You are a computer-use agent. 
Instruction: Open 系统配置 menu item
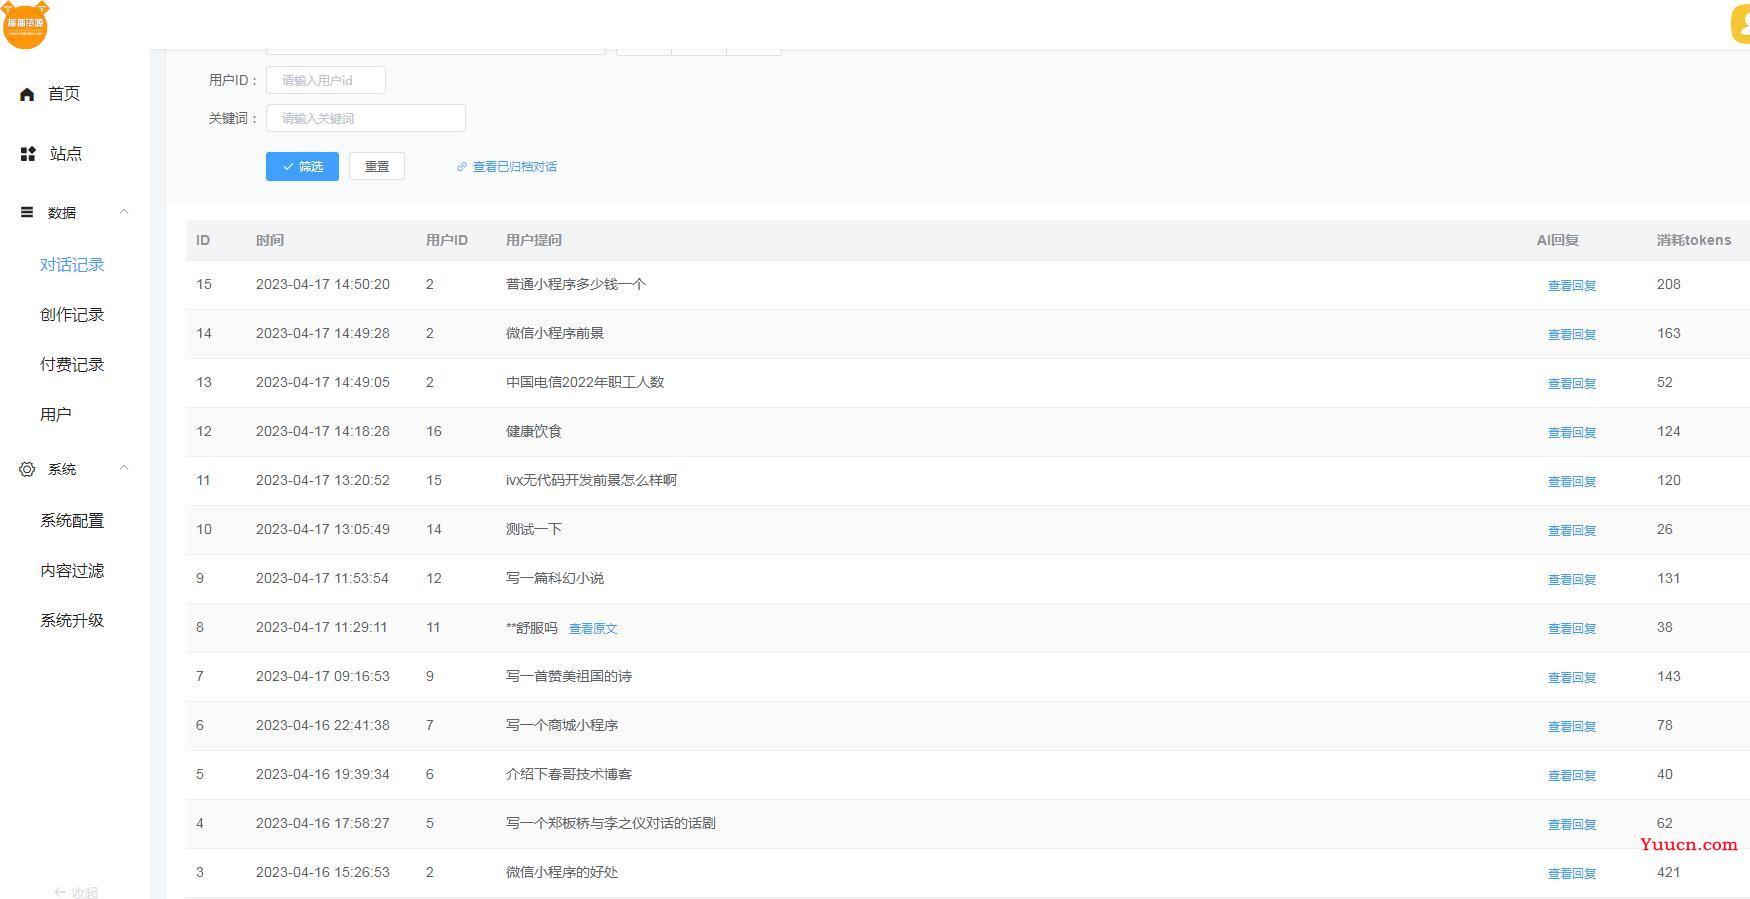[72, 521]
